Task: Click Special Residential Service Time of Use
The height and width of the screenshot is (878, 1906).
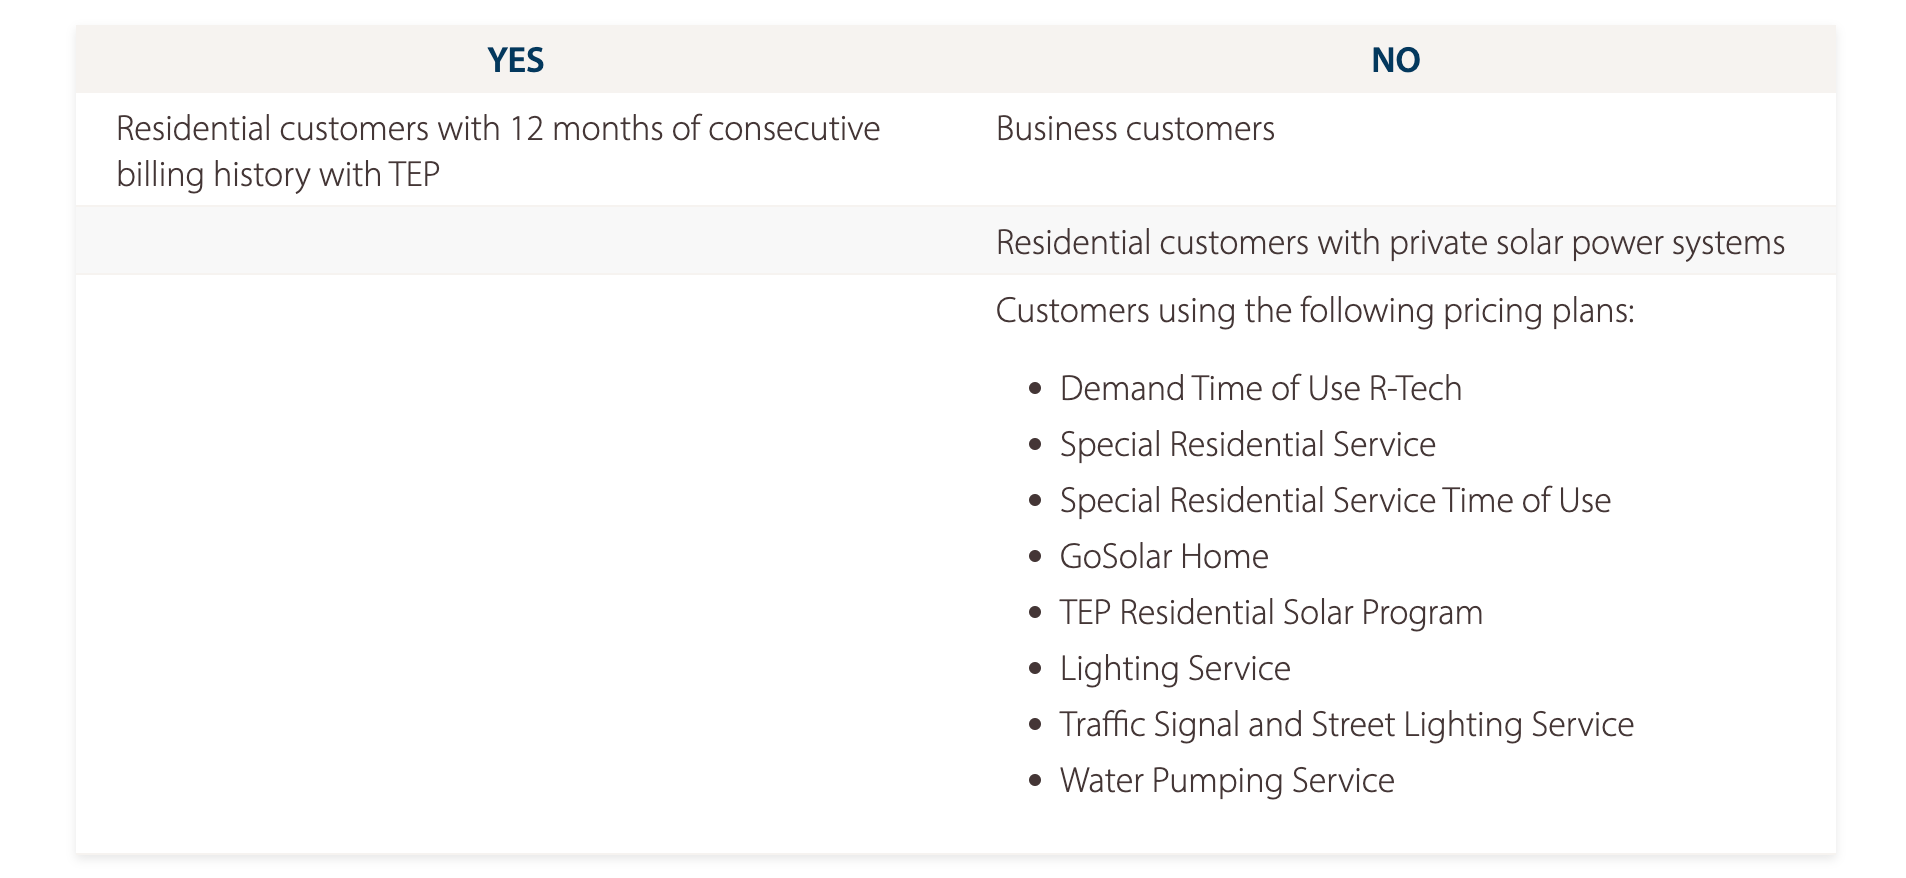Action: (1335, 500)
